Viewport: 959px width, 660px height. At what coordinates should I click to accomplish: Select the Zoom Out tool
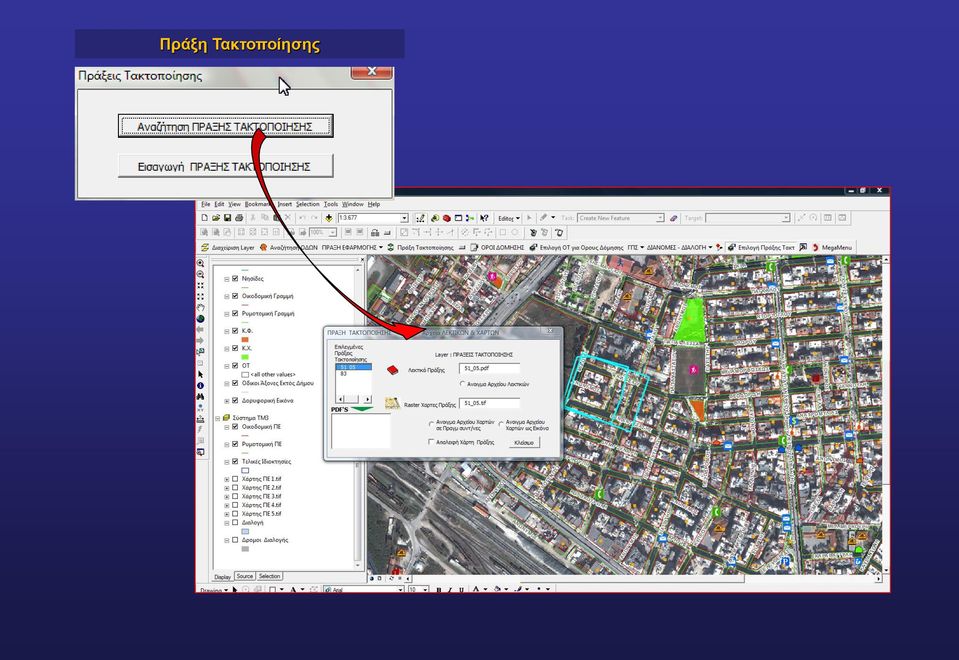(x=201, y=274)
